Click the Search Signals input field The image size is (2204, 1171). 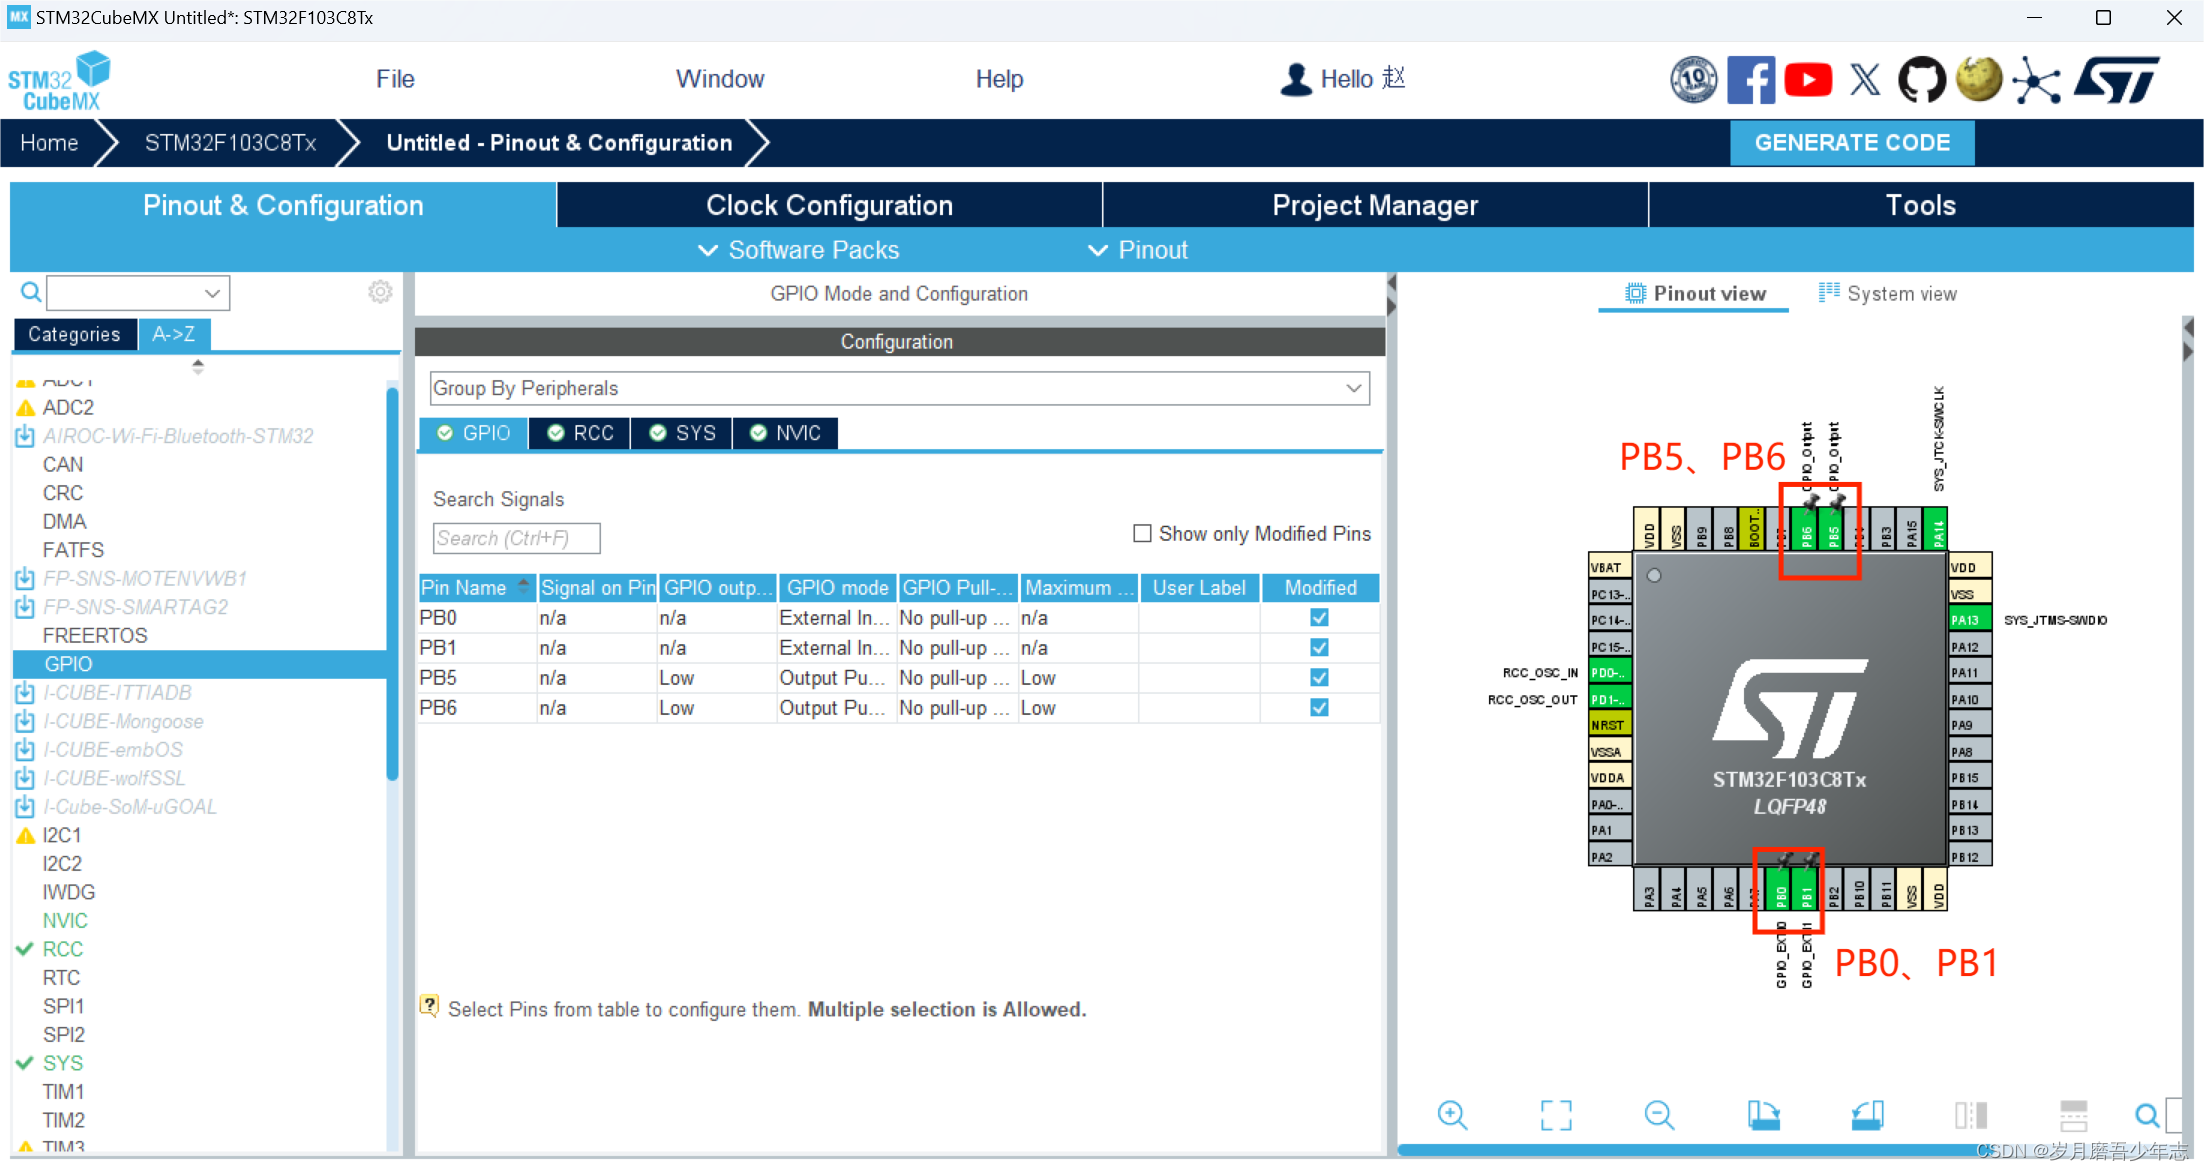click(516, 538)
